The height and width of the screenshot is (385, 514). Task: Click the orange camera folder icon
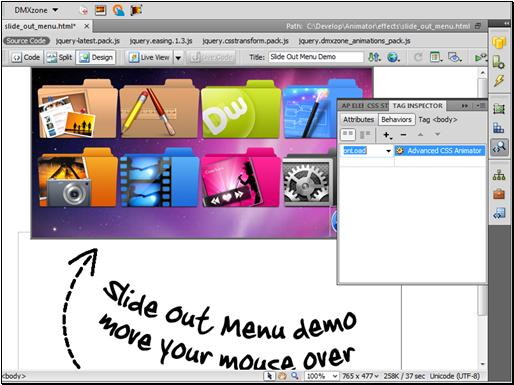(77, 177)
